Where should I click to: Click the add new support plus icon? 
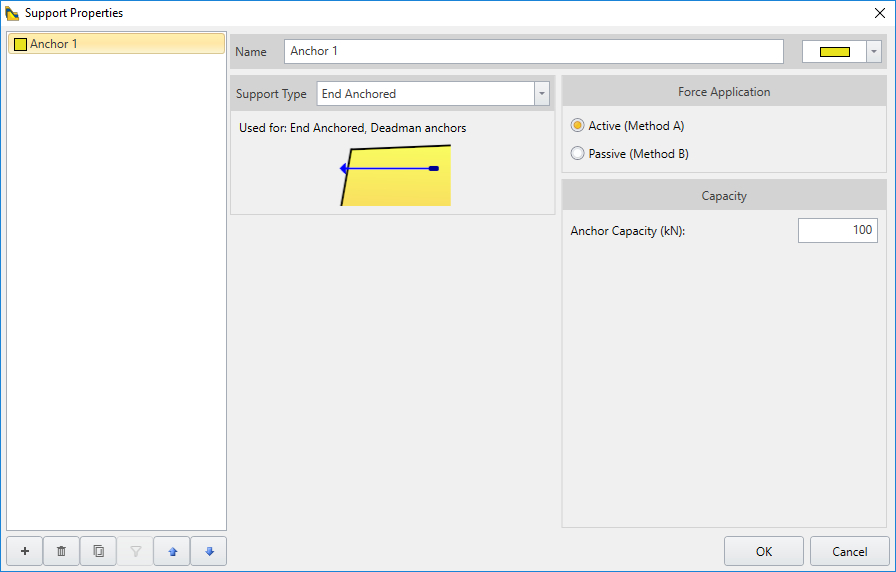pyautogui.click(x=24, y=551)
